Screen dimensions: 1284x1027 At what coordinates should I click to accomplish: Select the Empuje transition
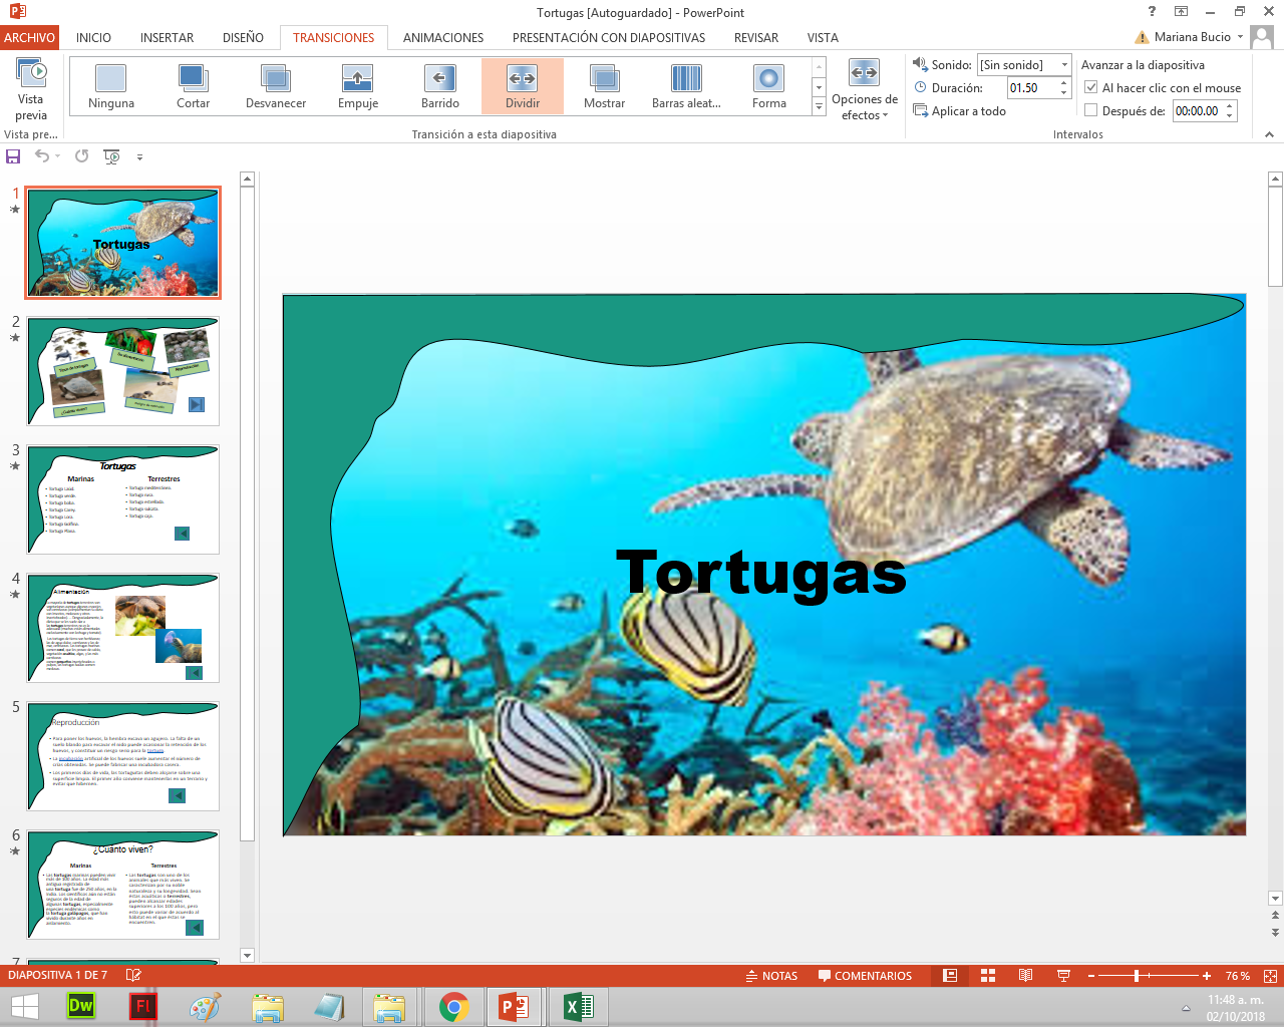tap(357, 85)
